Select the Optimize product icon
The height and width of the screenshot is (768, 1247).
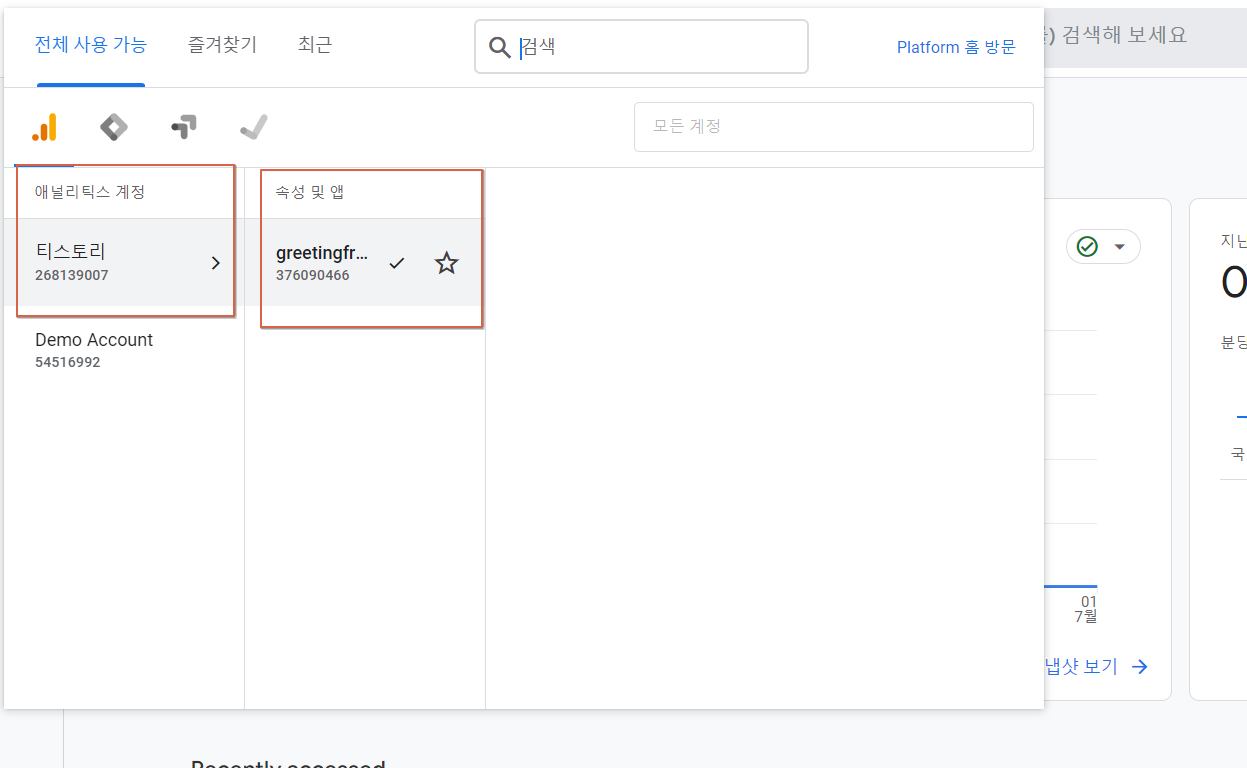pyautogui.click(x=184, y=127)
